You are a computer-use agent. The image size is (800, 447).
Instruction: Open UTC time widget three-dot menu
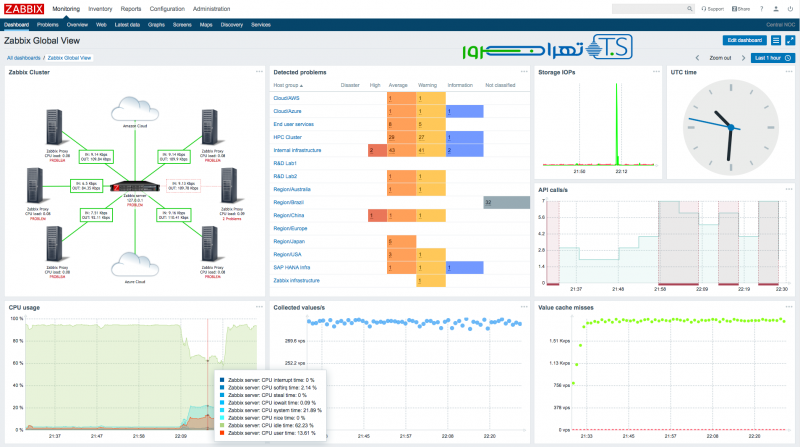click(786, 72)
